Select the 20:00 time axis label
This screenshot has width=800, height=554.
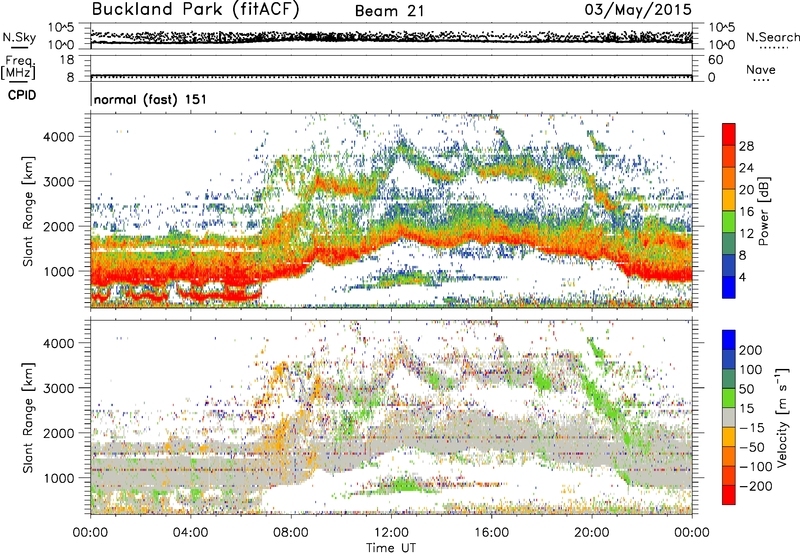591,533
